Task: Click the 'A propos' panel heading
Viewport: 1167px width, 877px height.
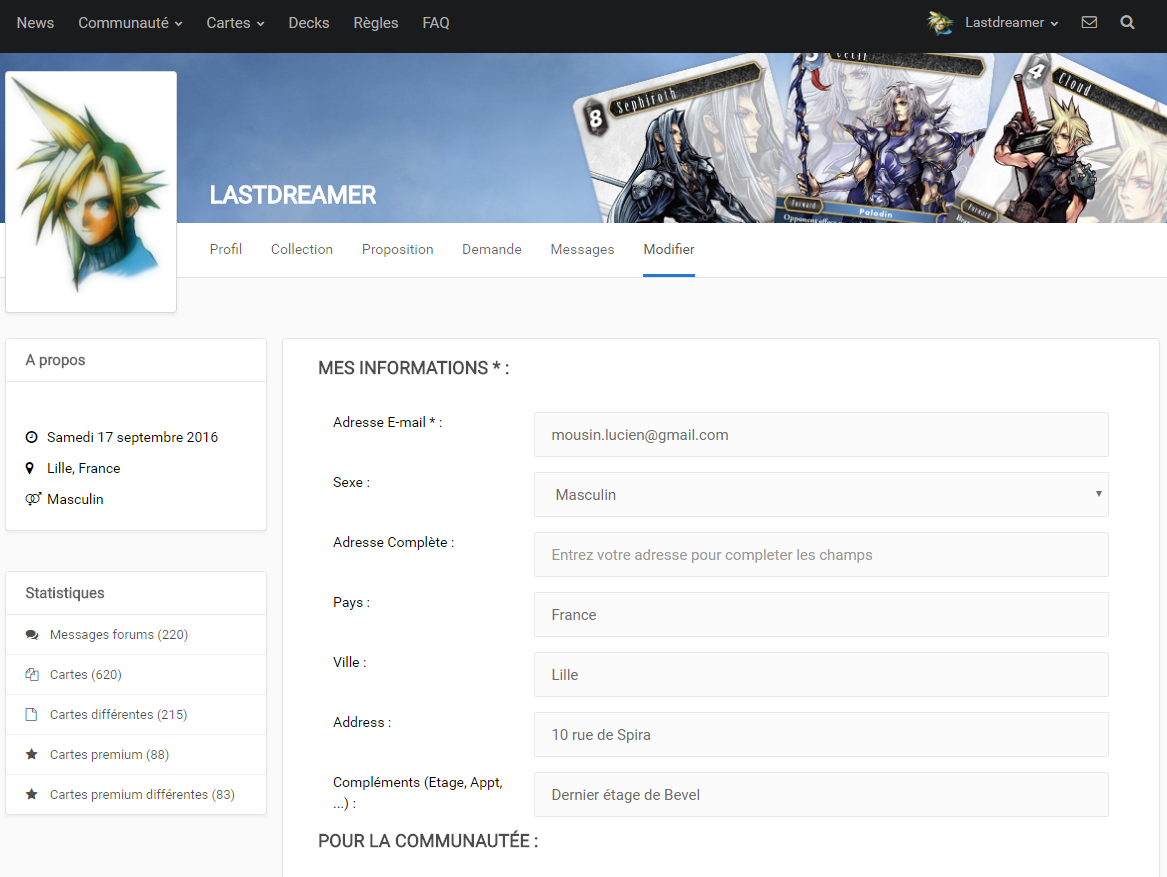Action: (x=55, y=360)
